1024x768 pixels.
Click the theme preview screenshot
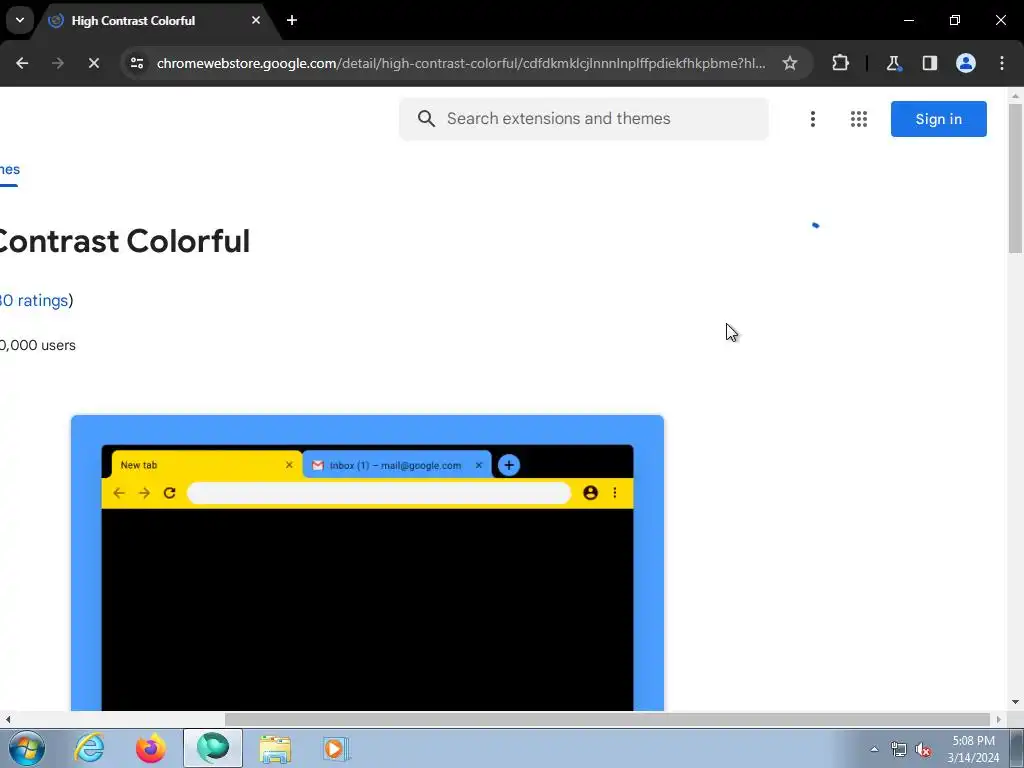point(367,563)
